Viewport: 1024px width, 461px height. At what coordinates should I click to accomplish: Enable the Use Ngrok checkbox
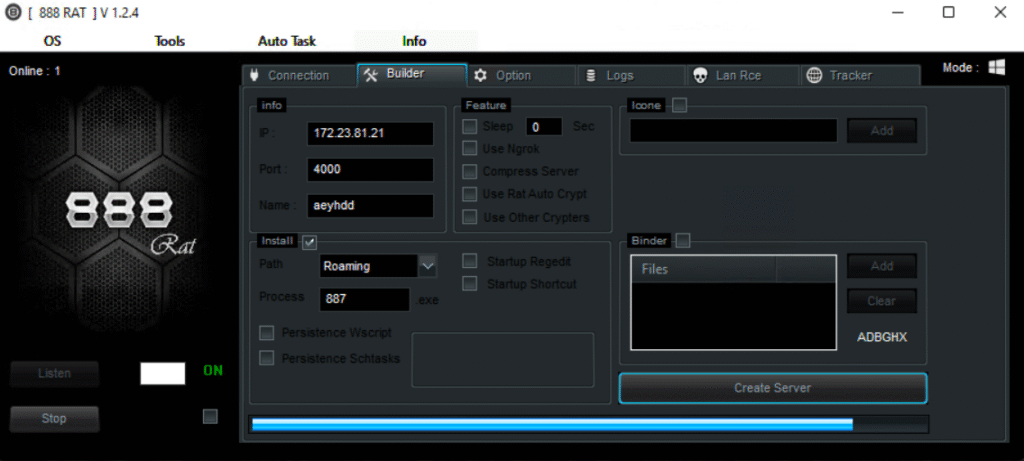[469, 148]
